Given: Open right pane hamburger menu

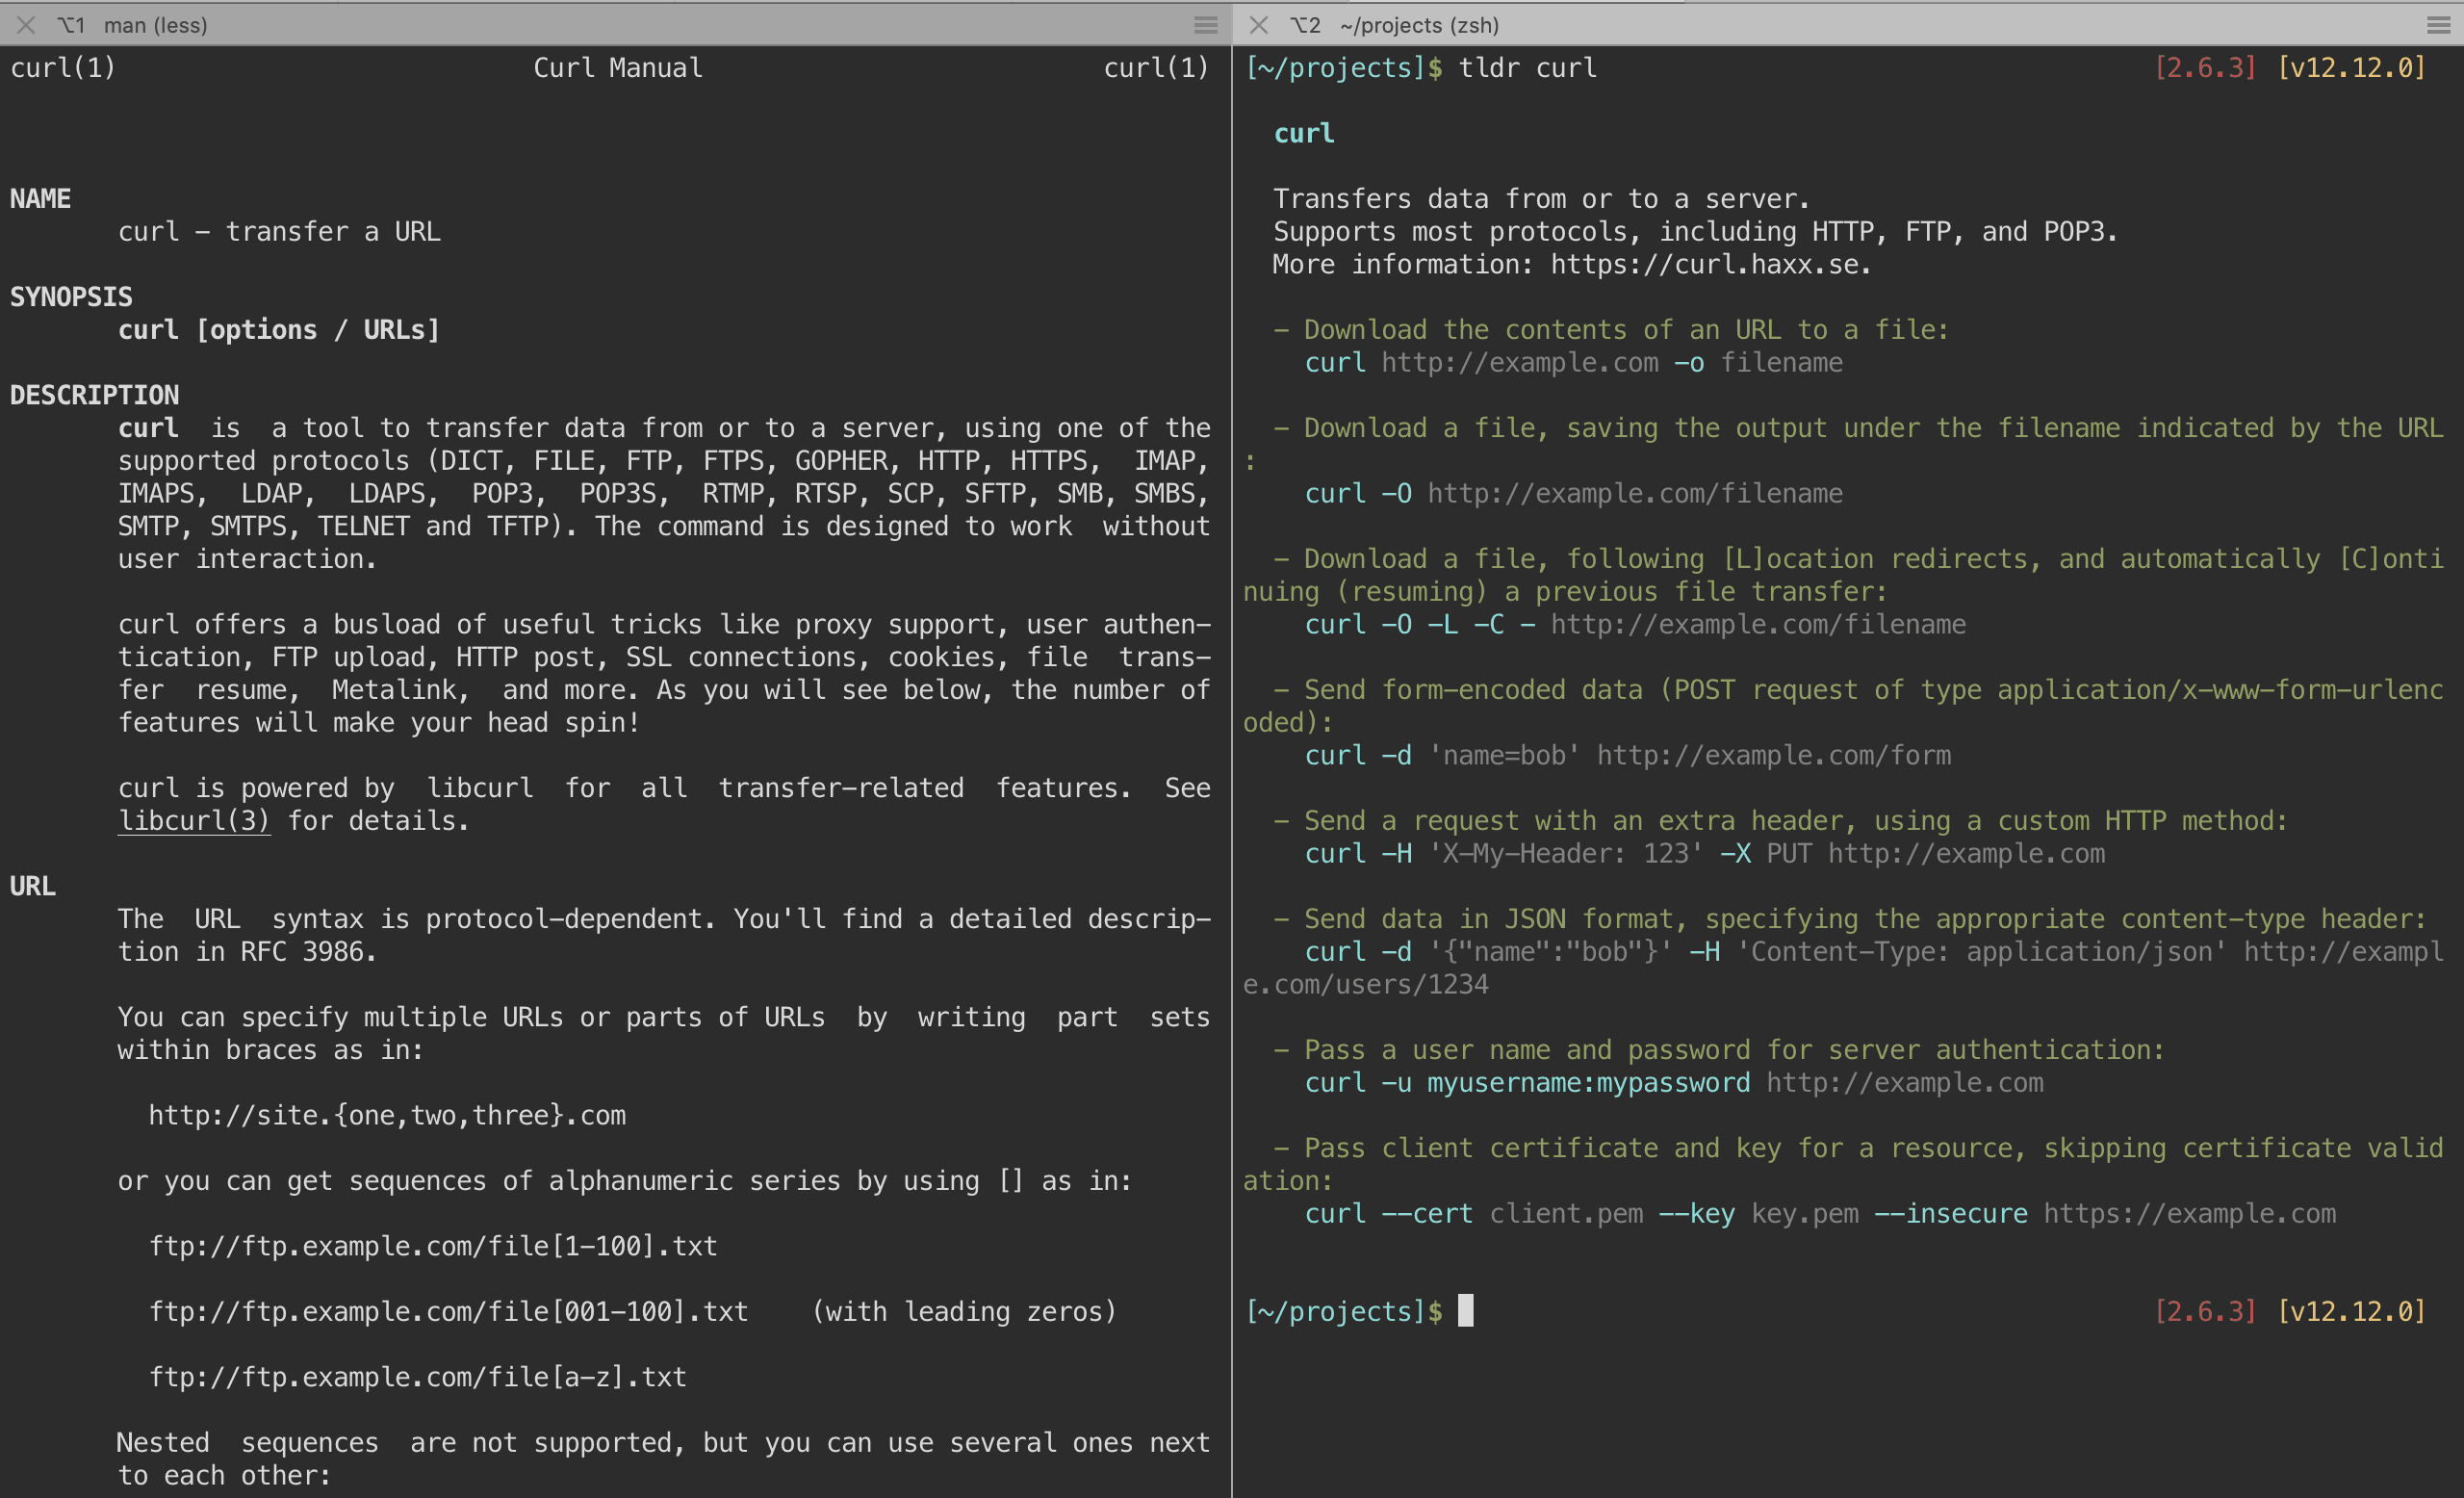Looking at the screenshot, I should tap(2438, 25).
